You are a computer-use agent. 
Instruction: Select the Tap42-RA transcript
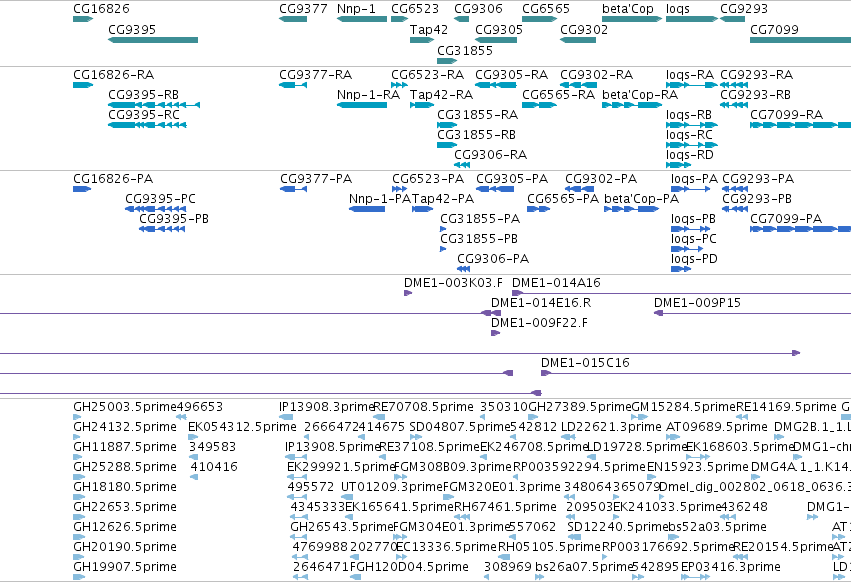[422, 105]
